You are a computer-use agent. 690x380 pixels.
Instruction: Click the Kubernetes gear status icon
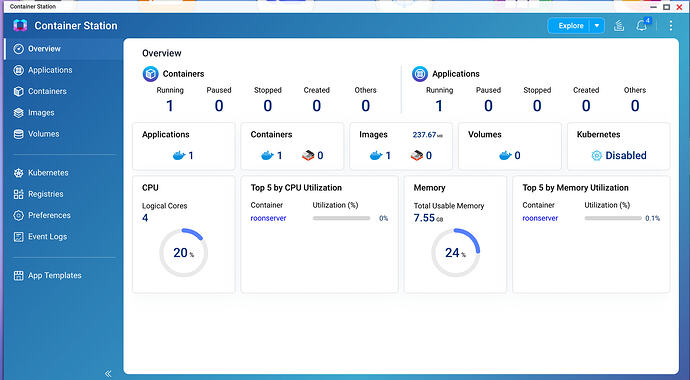point(597,155)
